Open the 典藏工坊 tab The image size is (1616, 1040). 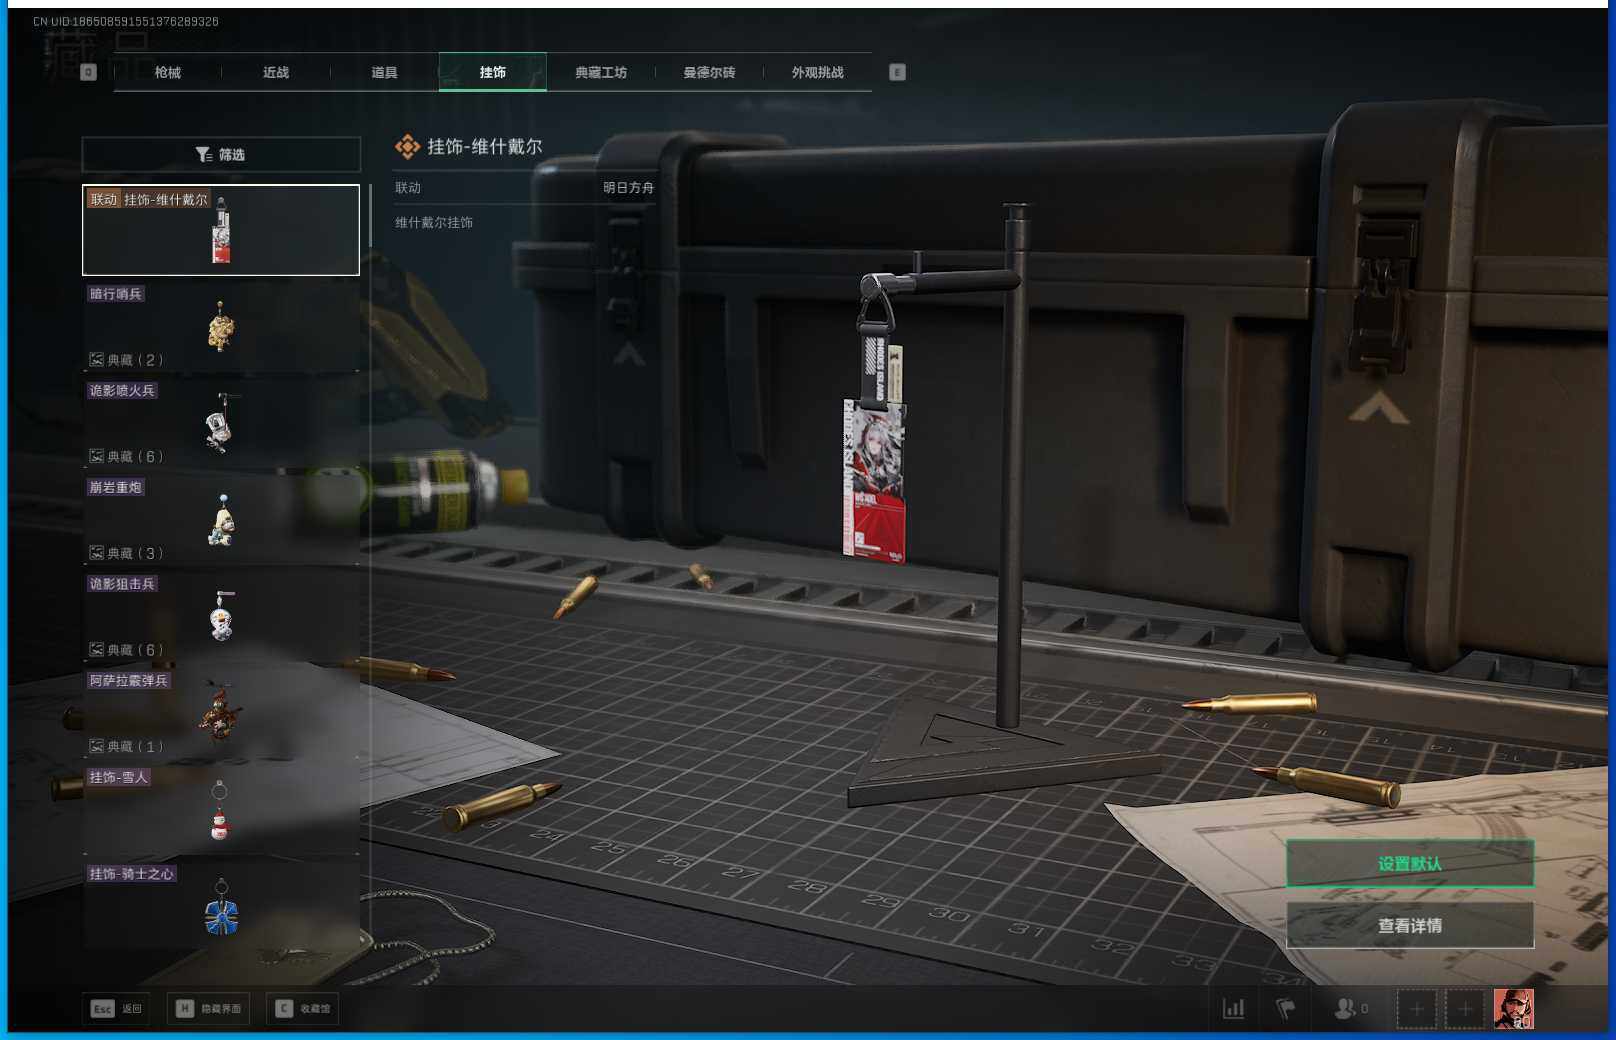(x=601, y=72)
